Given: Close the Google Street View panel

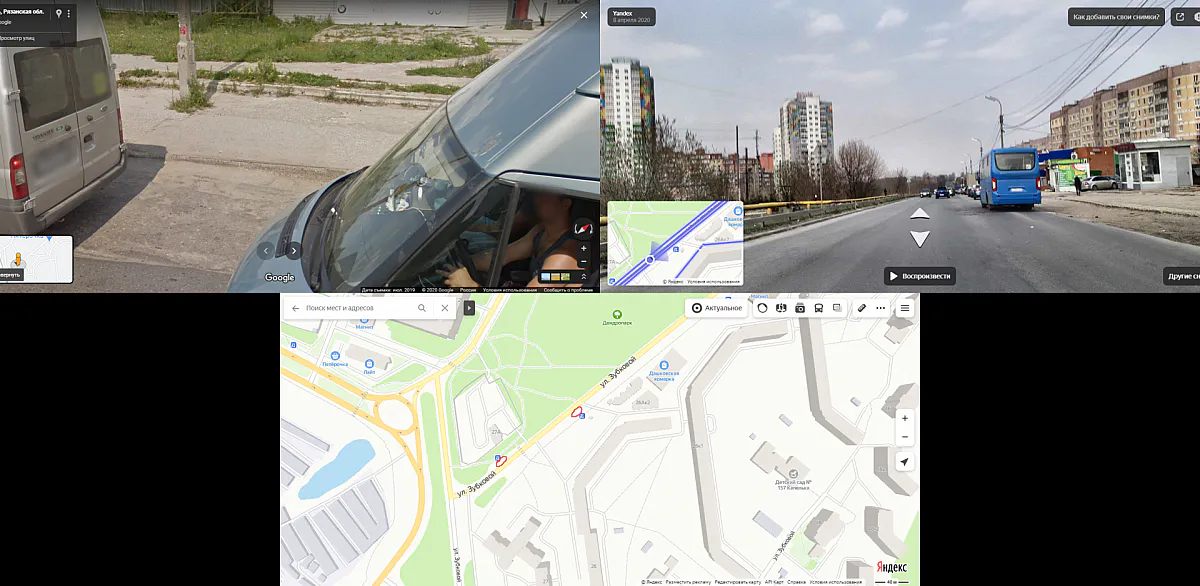Looking at the screenshot, I should click(x=584, y=14).
